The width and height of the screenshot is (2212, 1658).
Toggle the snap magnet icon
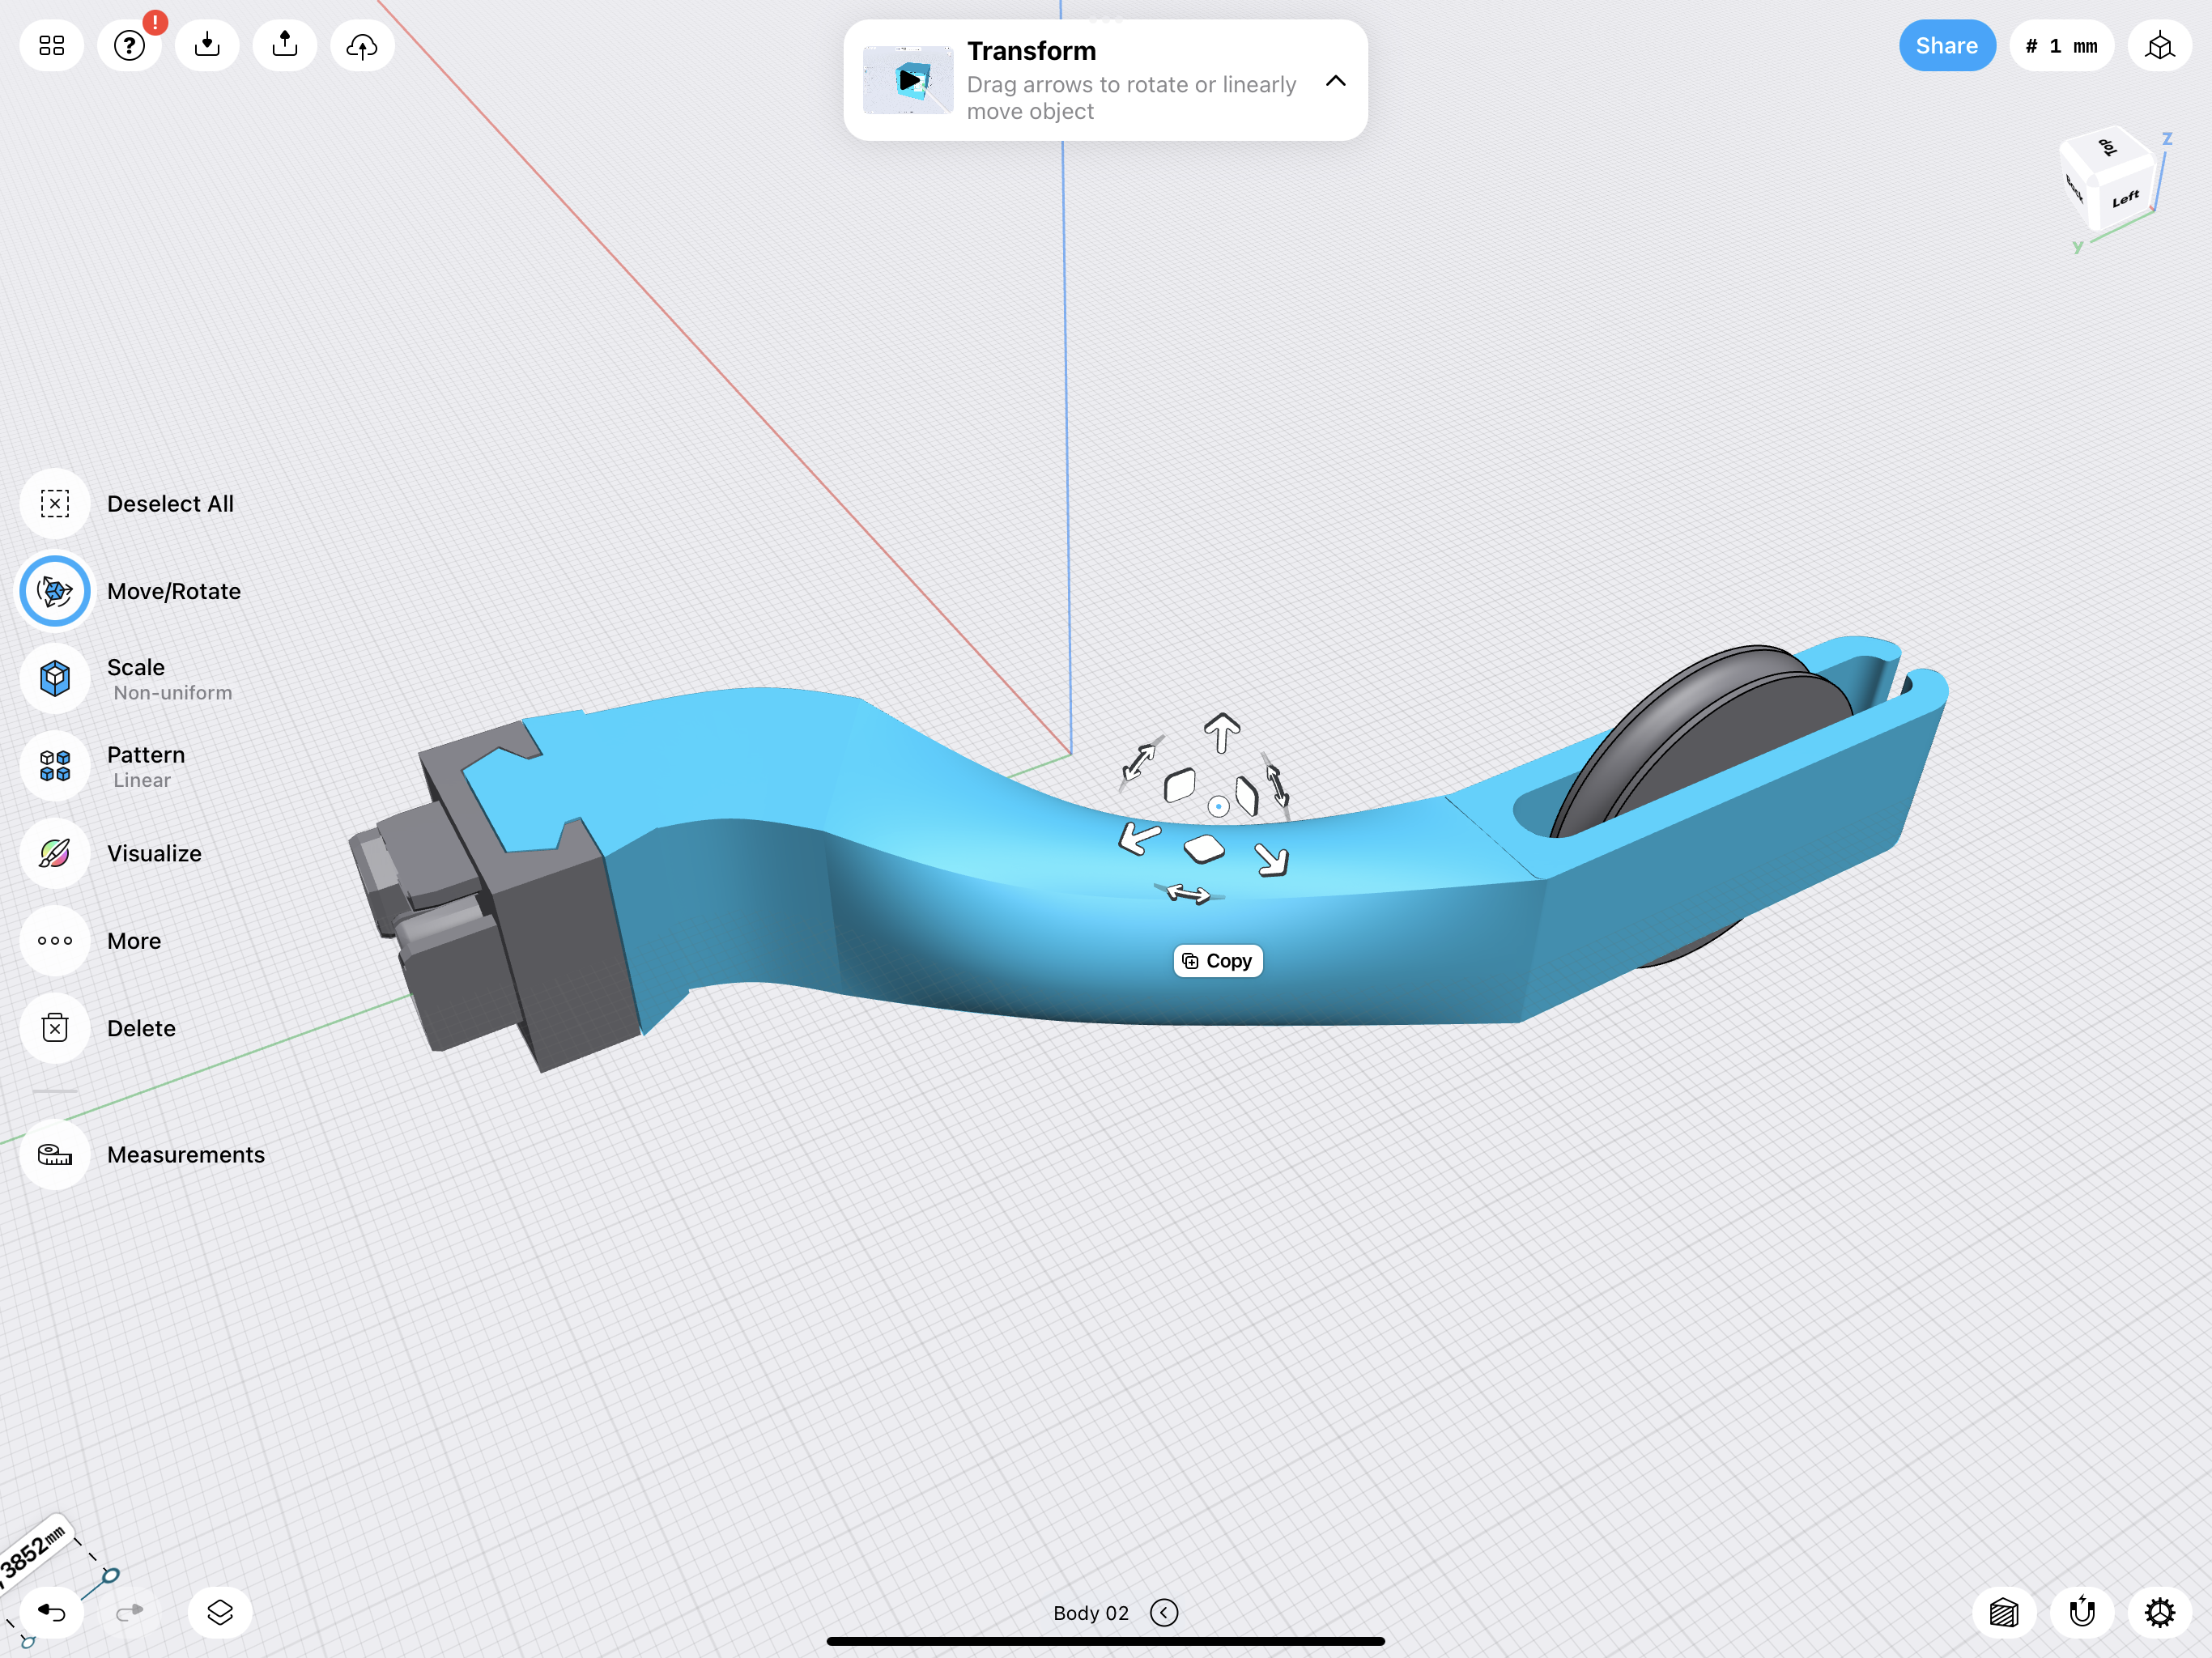2082,1612
